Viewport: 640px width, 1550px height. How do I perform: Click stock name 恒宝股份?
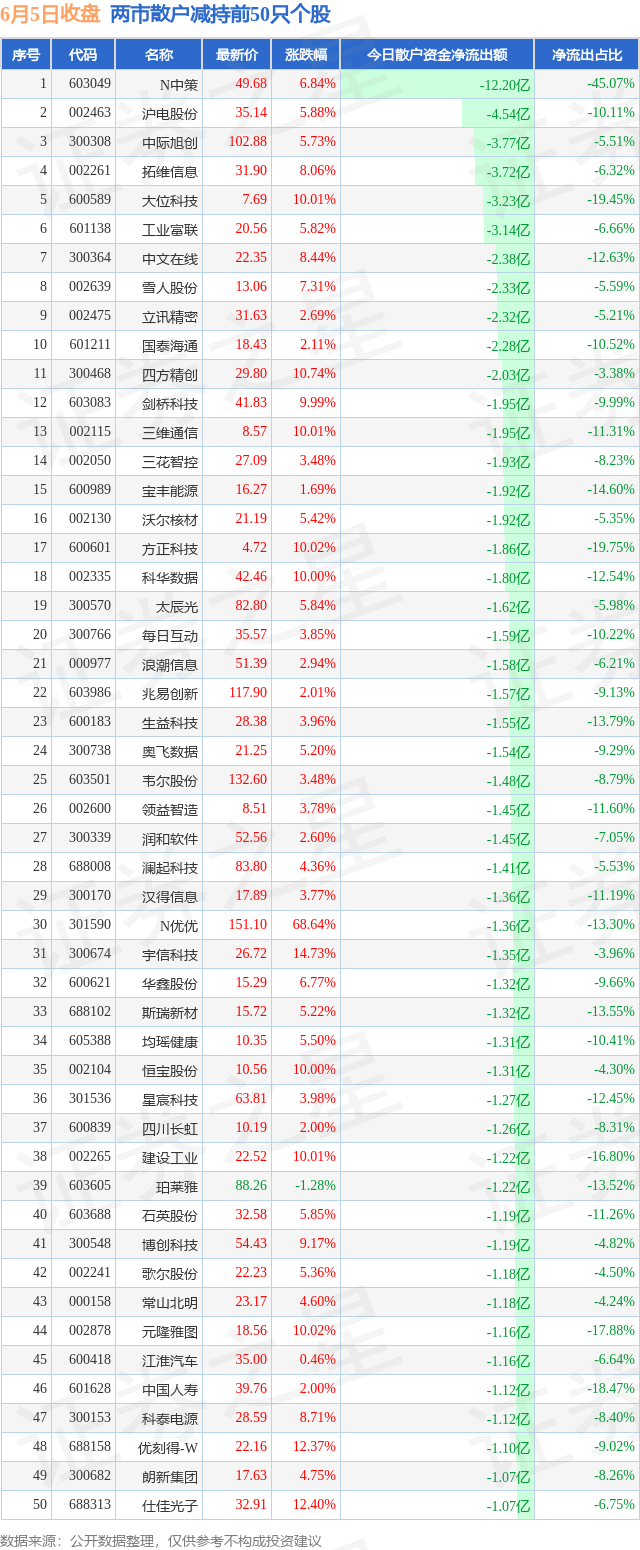(170, 1070)
